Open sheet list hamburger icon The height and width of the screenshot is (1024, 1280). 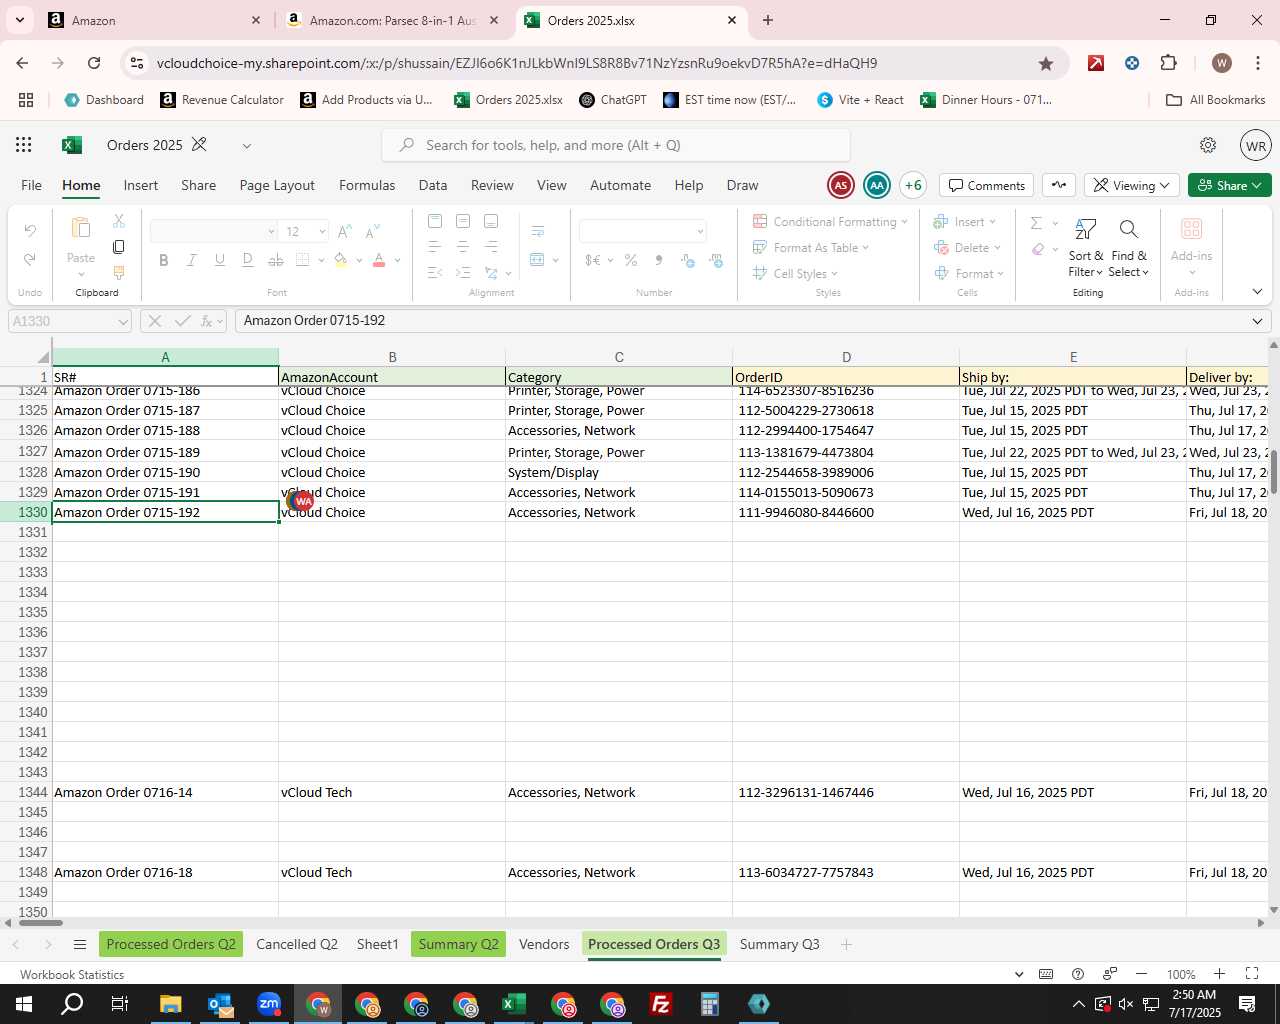tap(80, 945)
